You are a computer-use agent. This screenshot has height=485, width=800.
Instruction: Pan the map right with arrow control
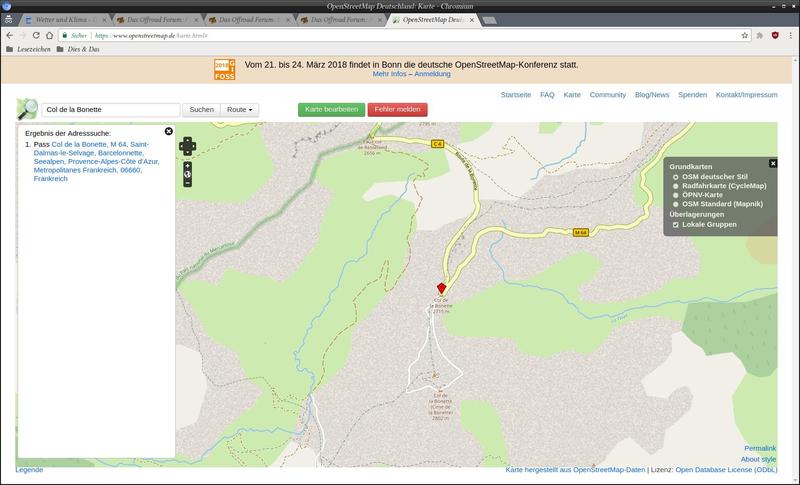(x=193, y=146)
